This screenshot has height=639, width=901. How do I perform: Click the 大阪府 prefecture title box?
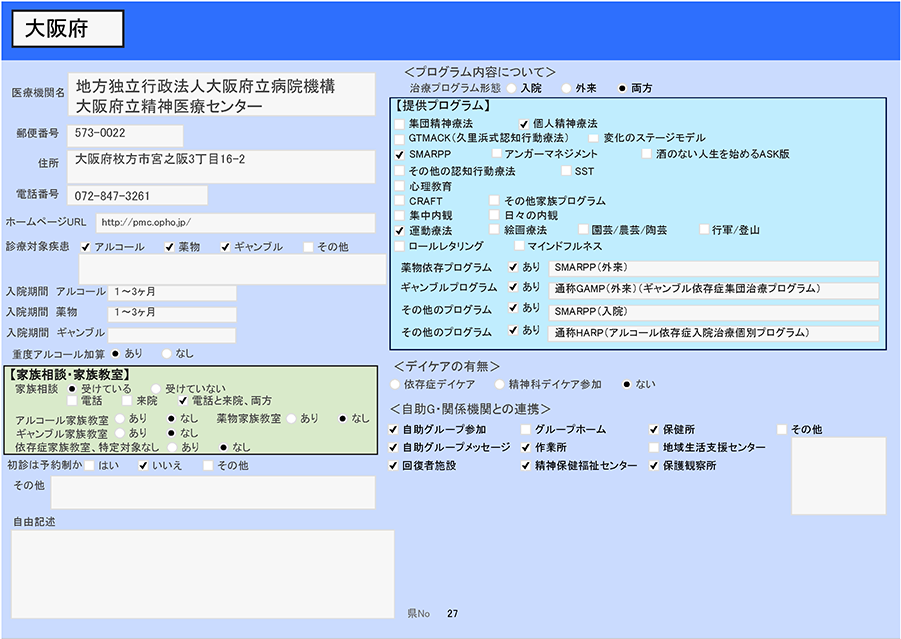click(68, 29)
